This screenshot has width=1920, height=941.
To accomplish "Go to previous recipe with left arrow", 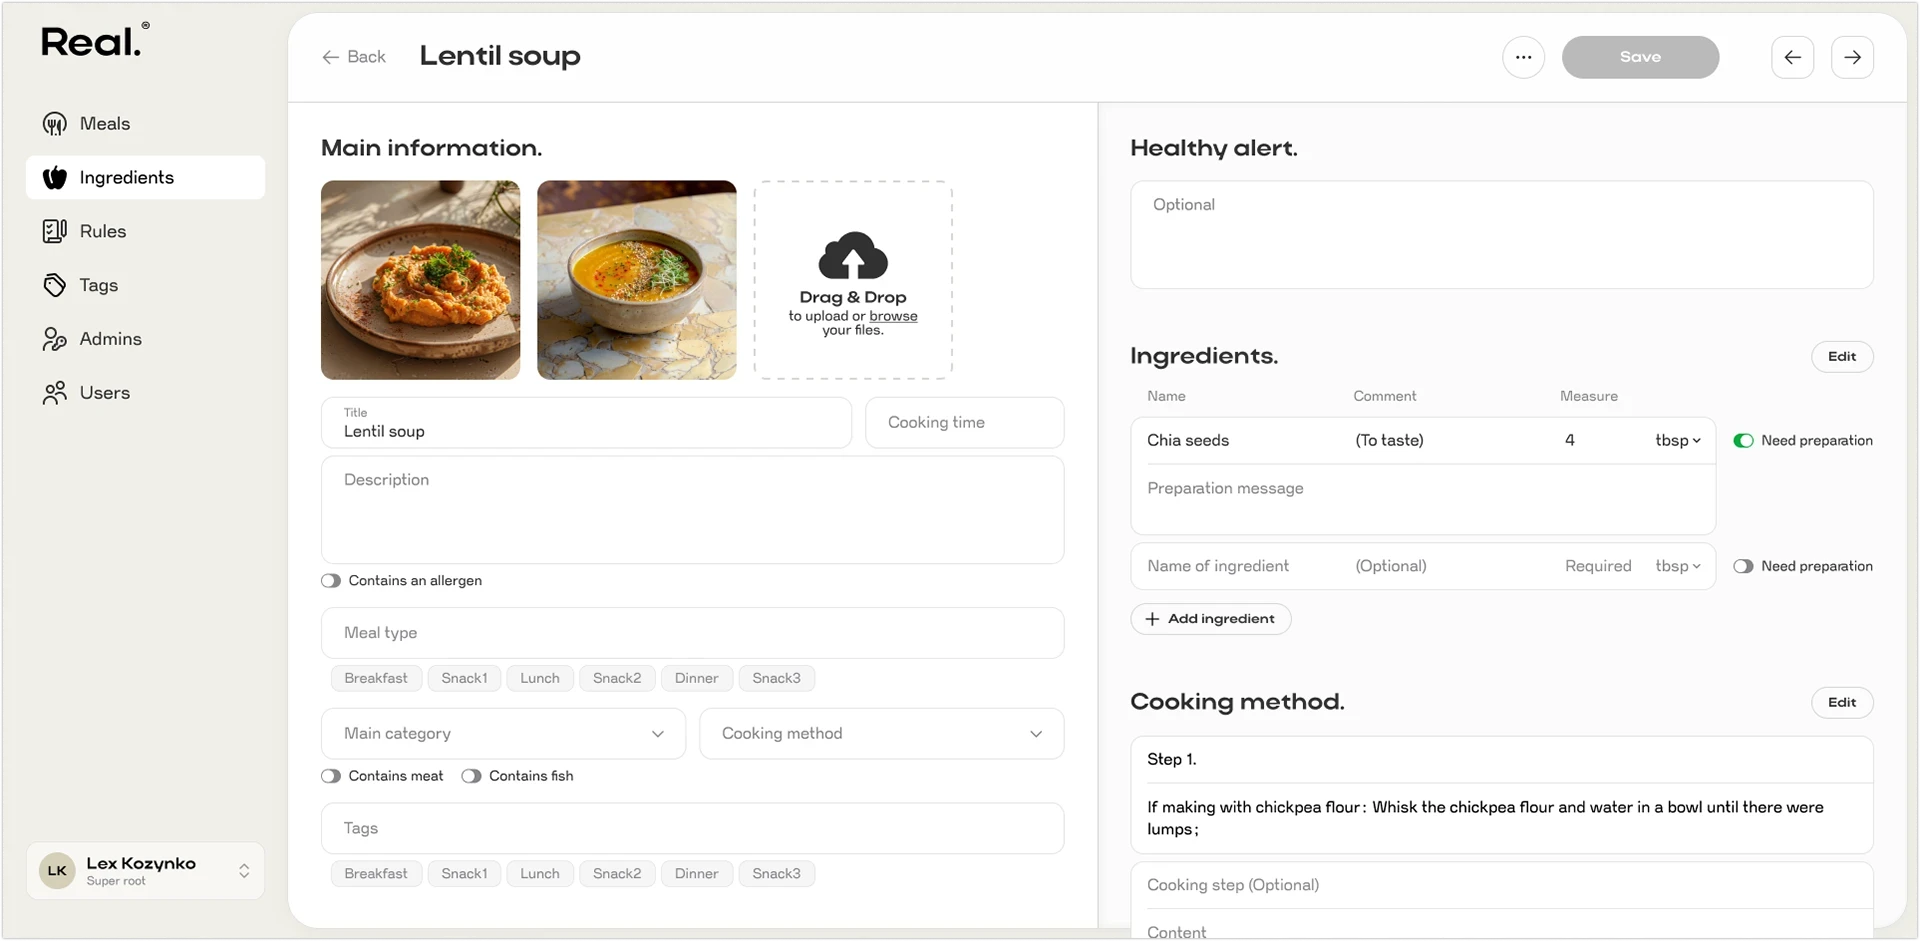I will (1792, 57).
